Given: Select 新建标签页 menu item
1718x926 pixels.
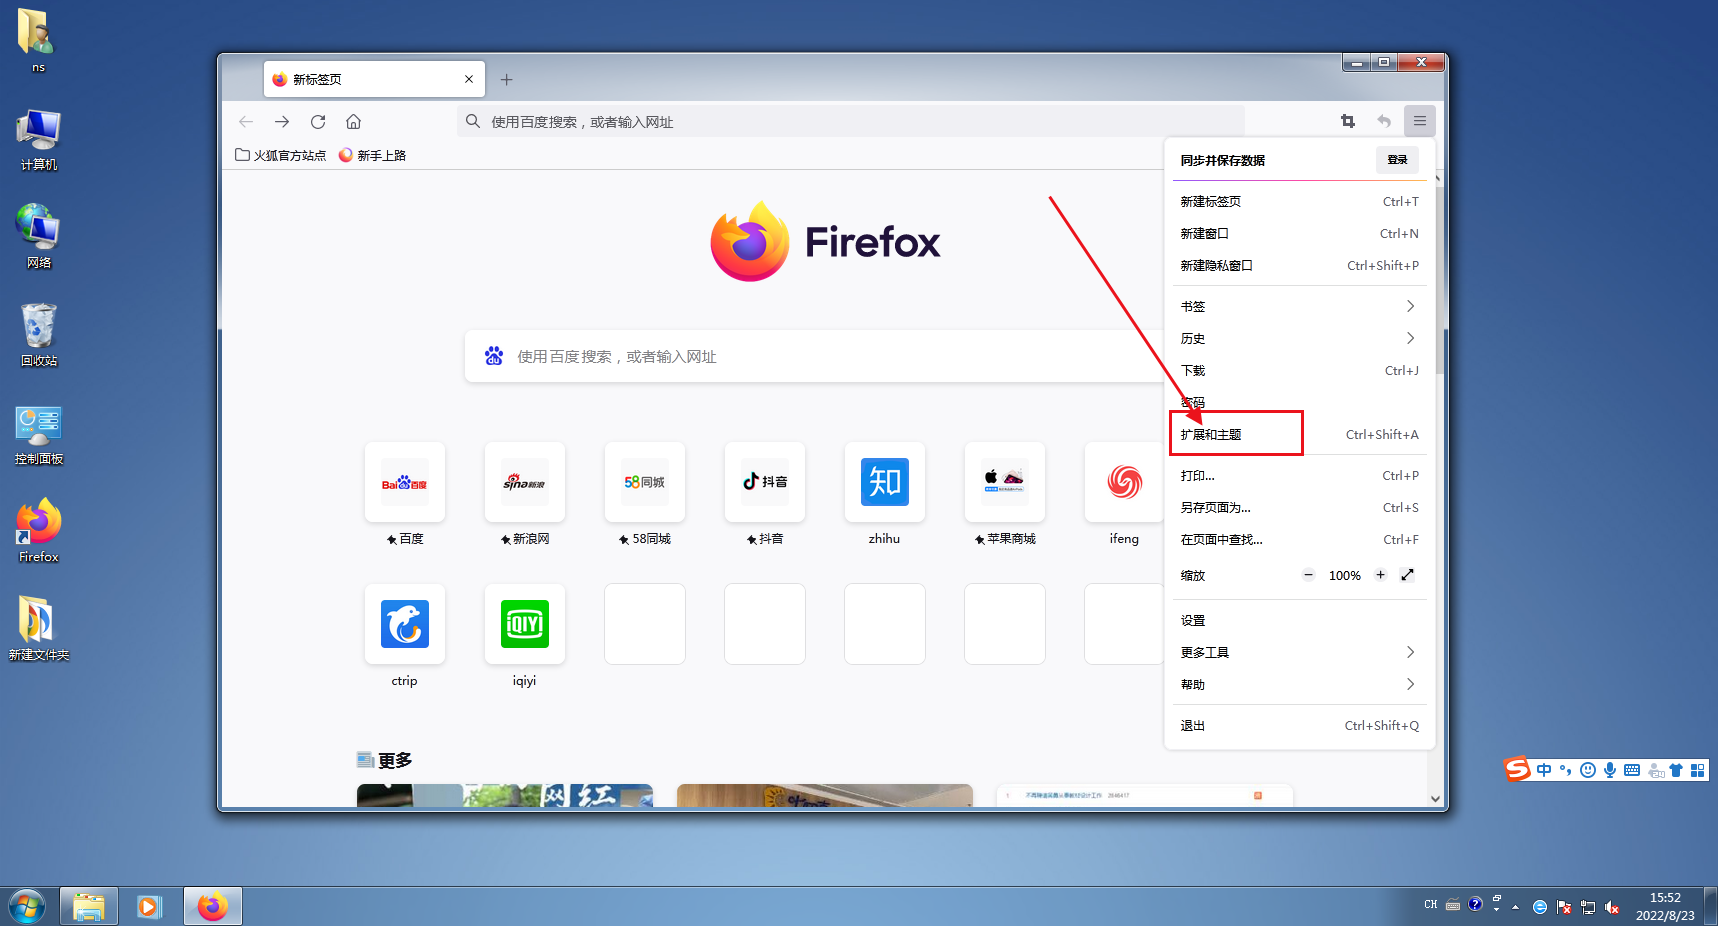Looking at the screenshot, I should 1300,202.
